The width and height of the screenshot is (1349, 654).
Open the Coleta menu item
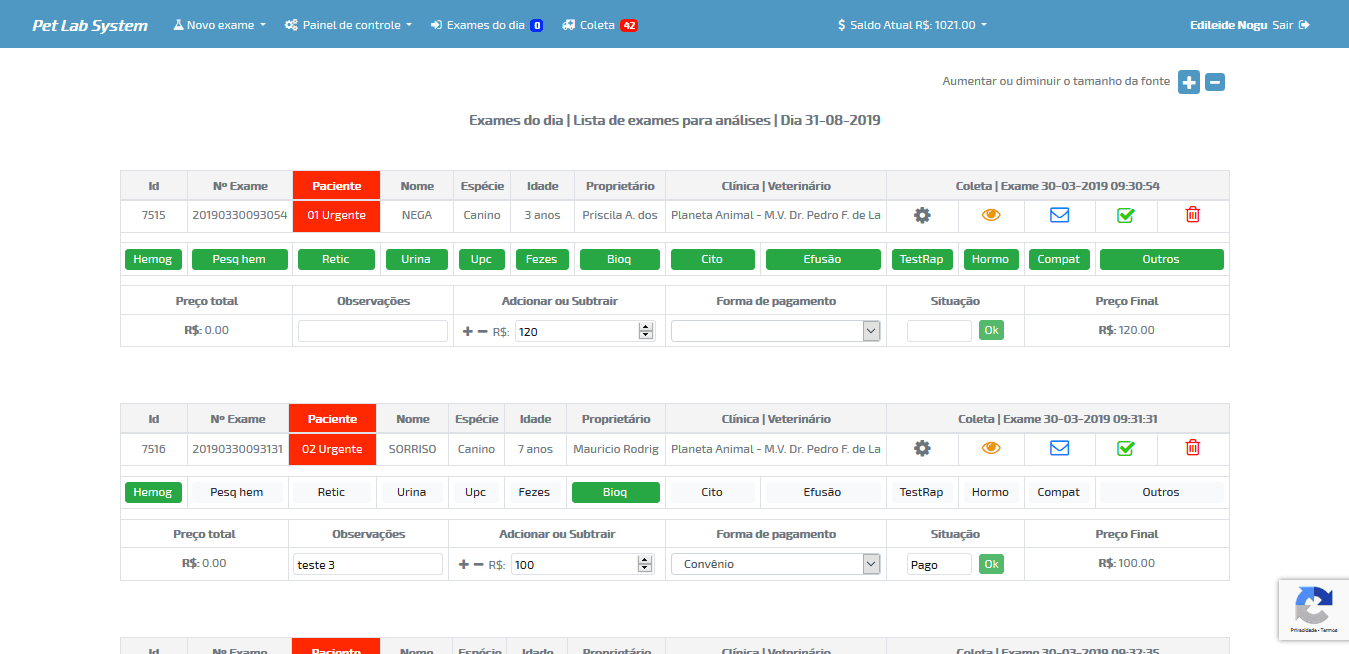coord(599,25)
